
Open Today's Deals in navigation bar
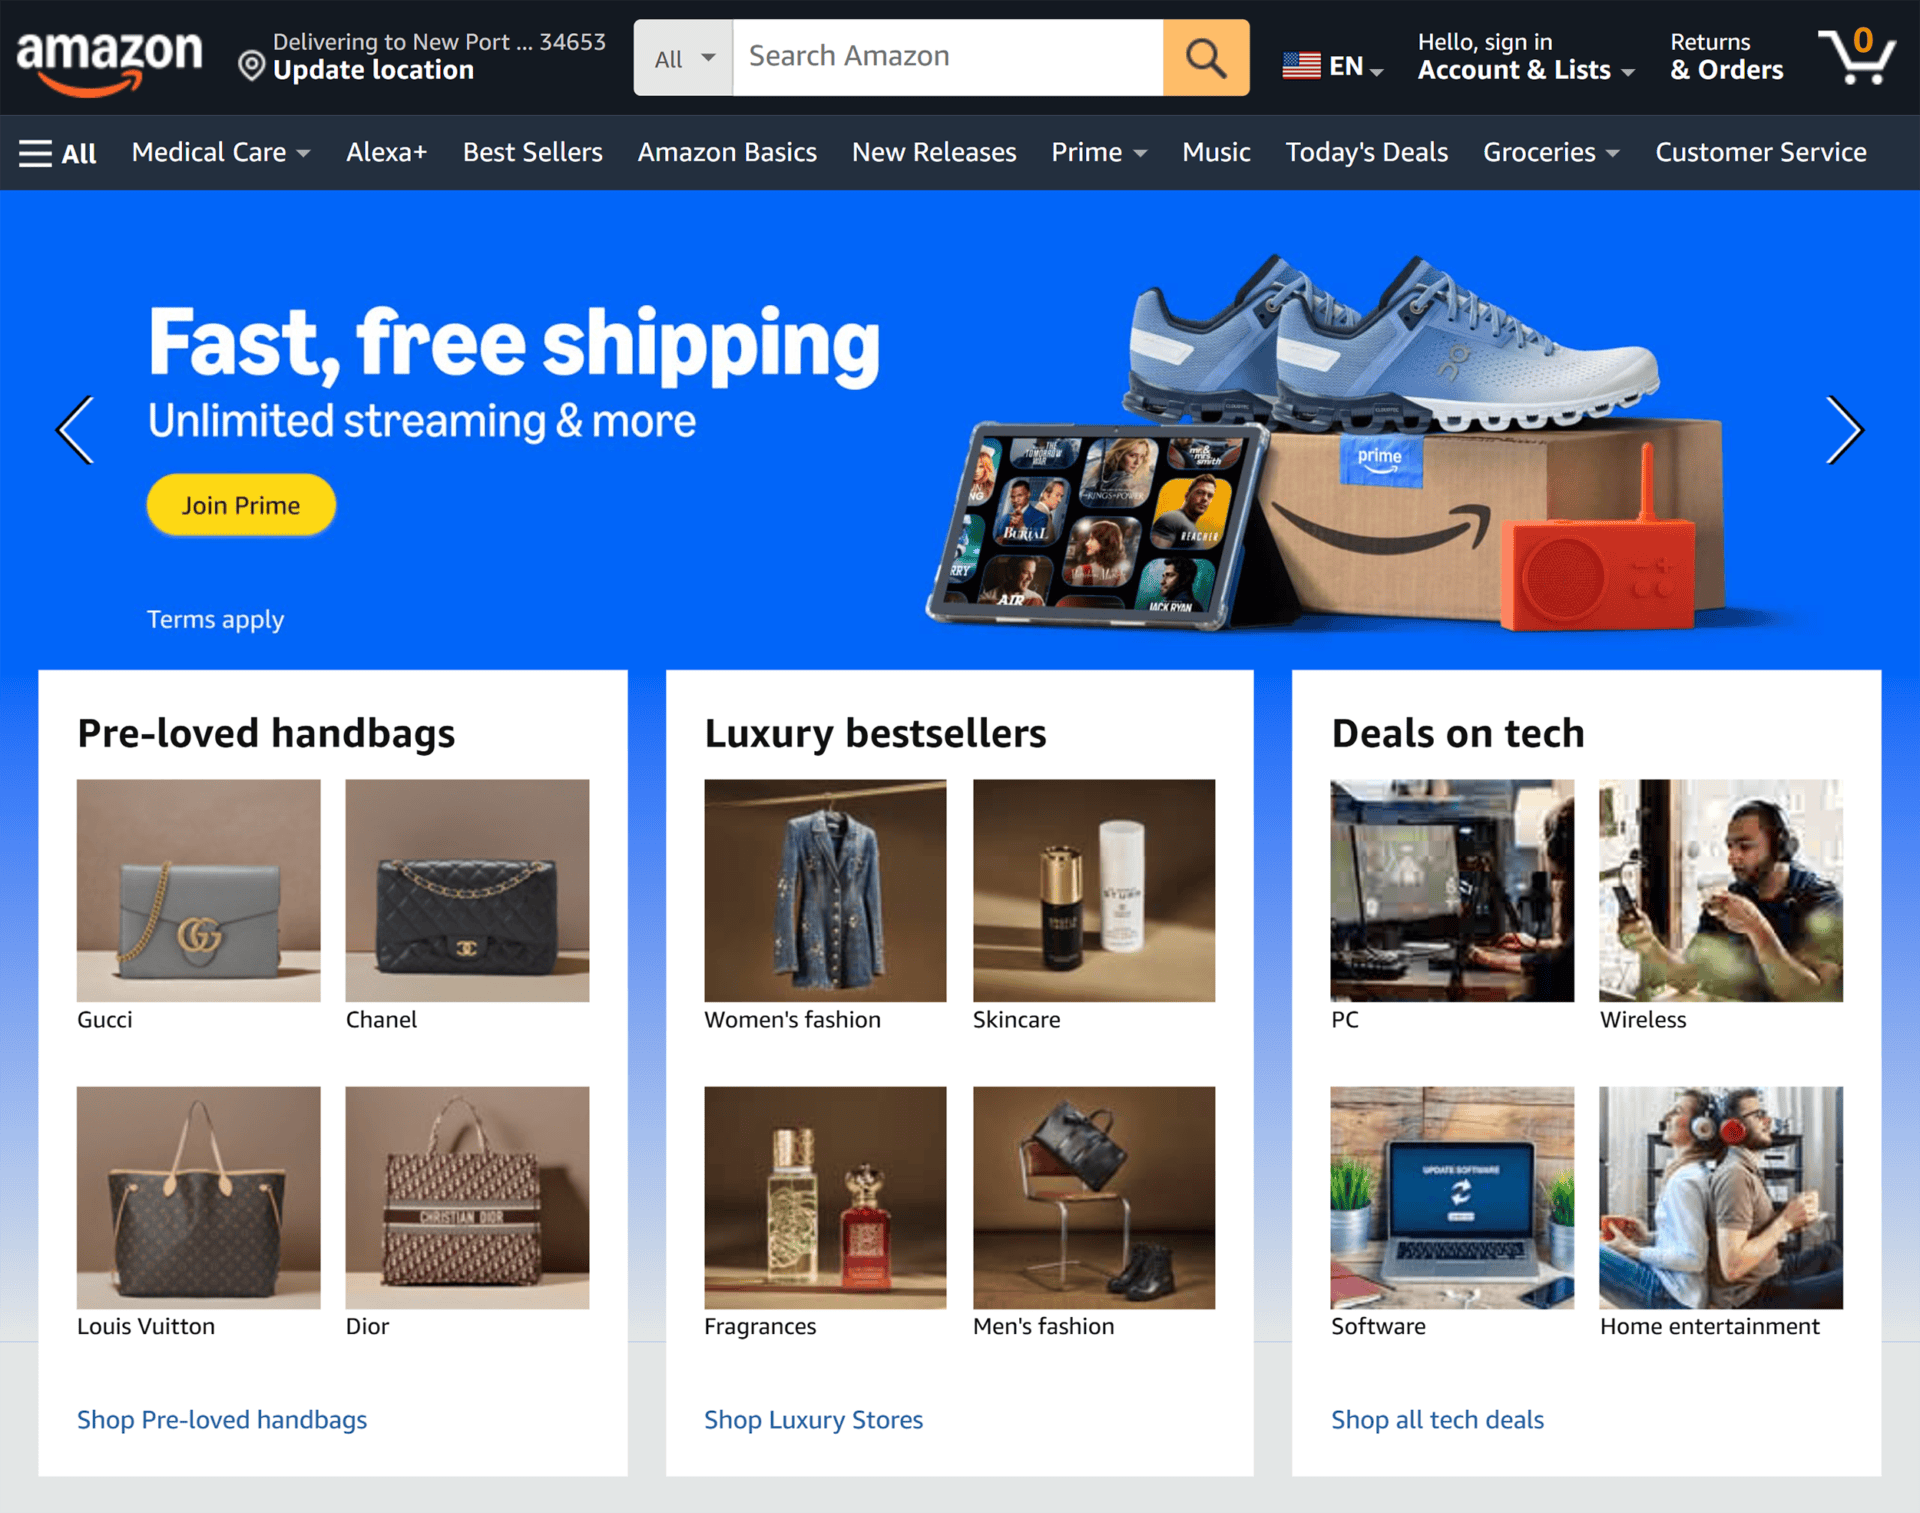point(1366,153)
